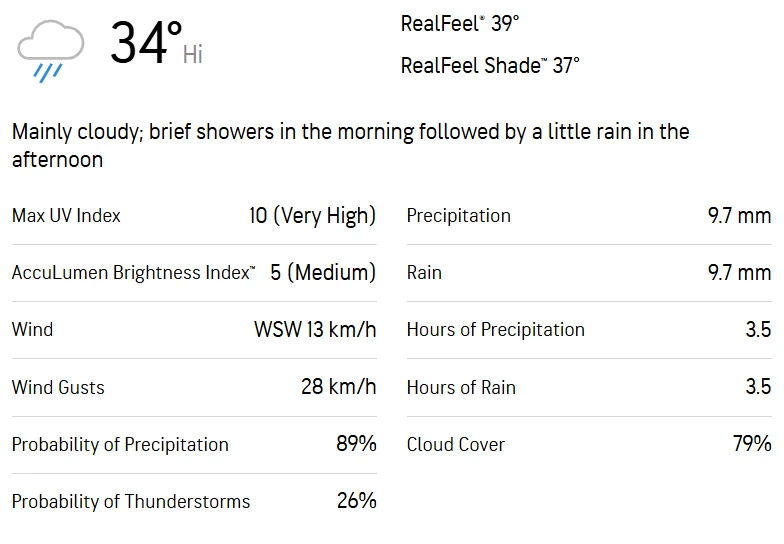Image resolution: width=784 pixels, height=544 pixels.
Task: Click the WSW 13 km/h wind value
Action: (315, 330)
